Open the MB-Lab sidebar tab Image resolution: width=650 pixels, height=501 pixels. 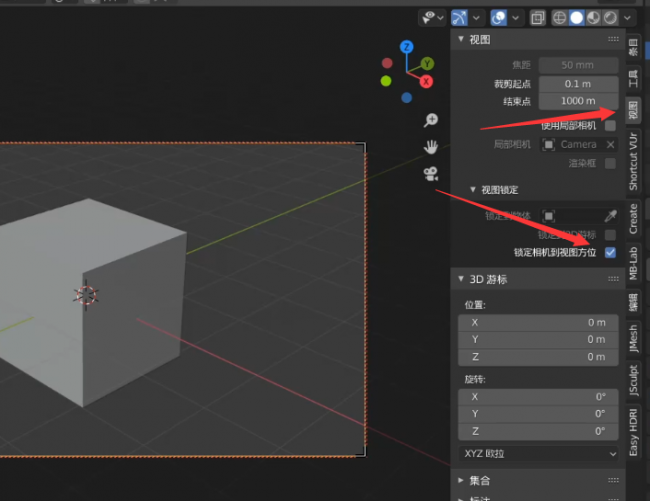tap(633, 263)
